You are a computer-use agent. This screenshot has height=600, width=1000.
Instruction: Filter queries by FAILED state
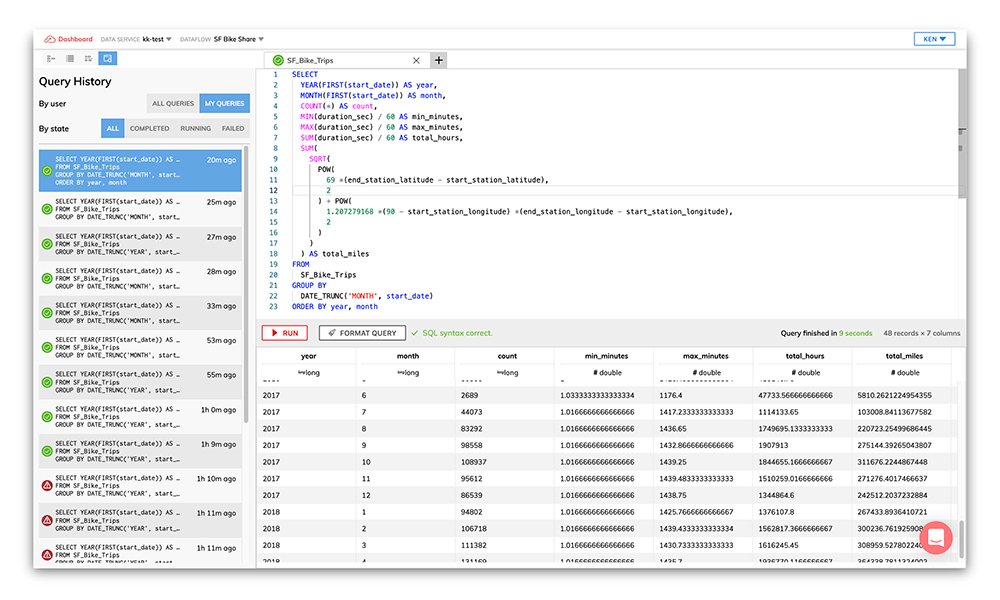tap(231, 127)
